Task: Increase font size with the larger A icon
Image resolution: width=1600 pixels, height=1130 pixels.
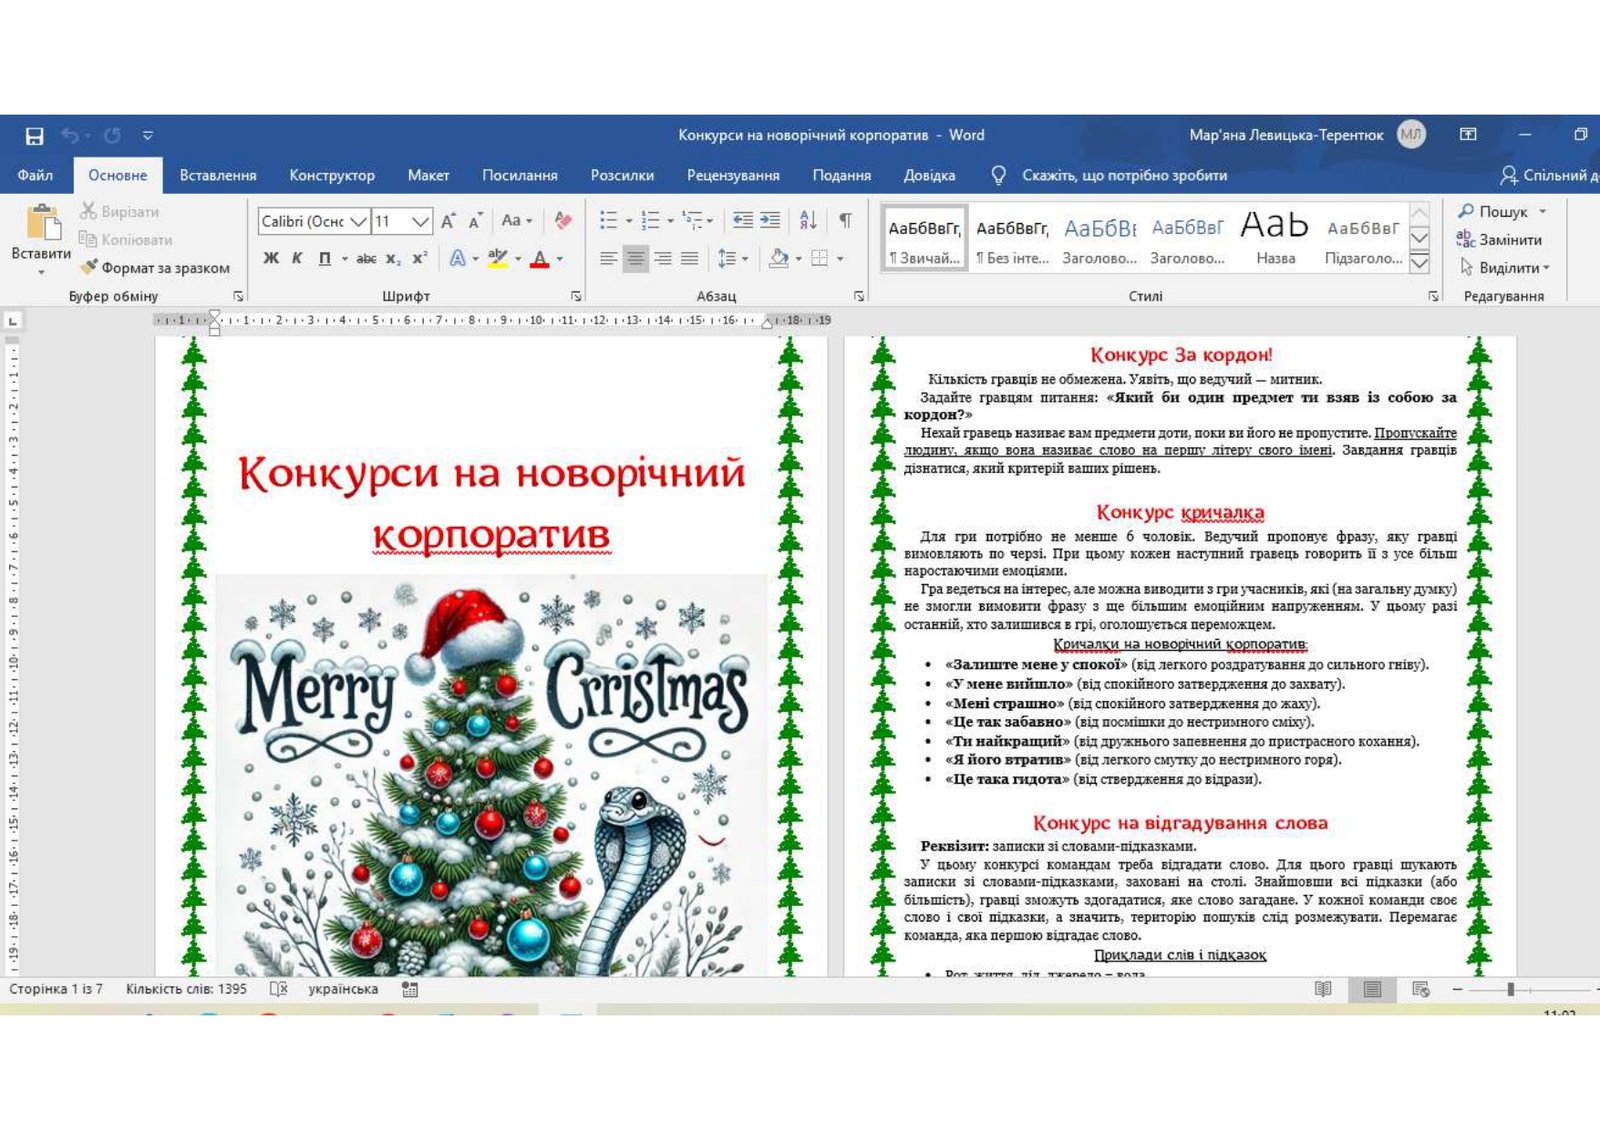Action: click(448, 221)
